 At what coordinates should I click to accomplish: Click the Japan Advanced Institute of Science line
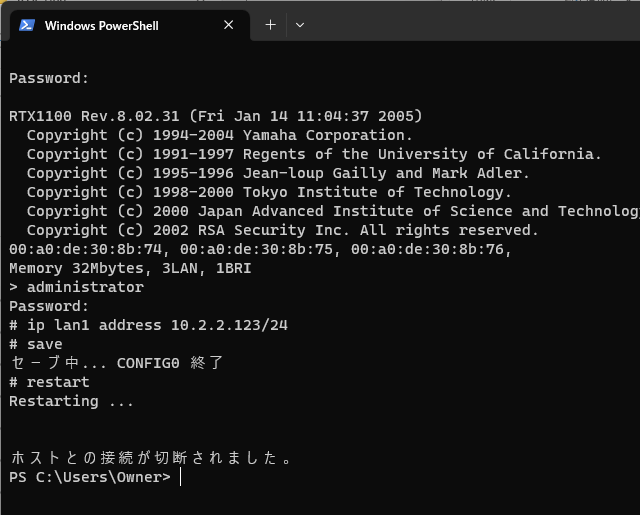(x=333, y=211)
